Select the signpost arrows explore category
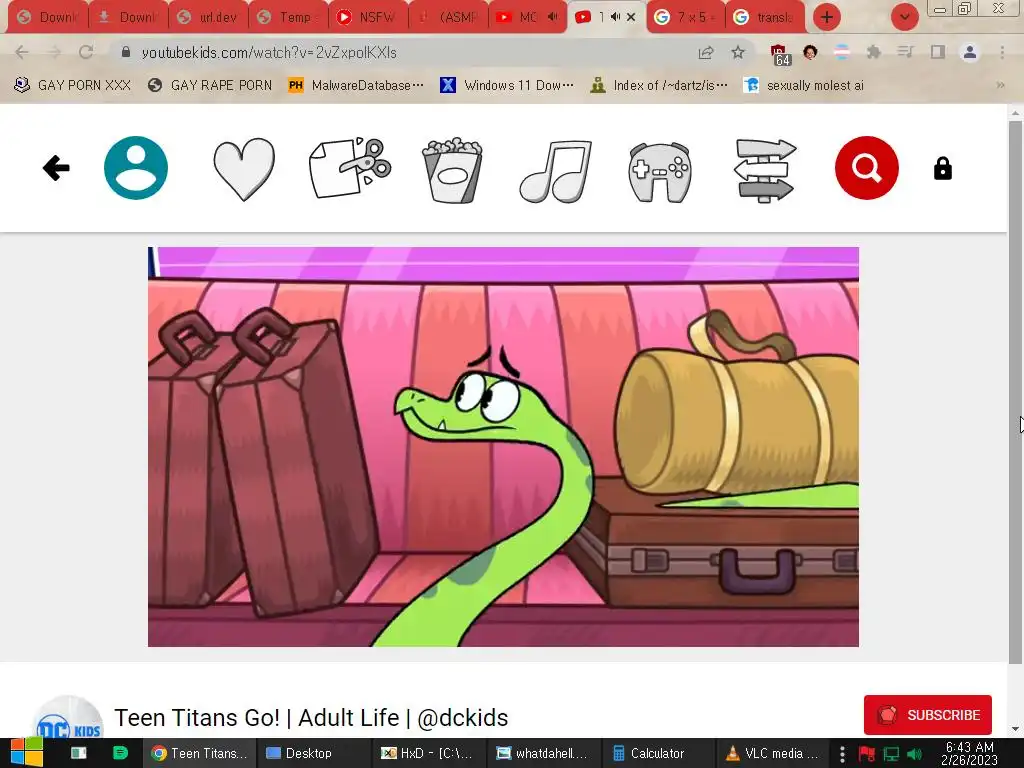Screen dimensions: 1024x768 765,170
